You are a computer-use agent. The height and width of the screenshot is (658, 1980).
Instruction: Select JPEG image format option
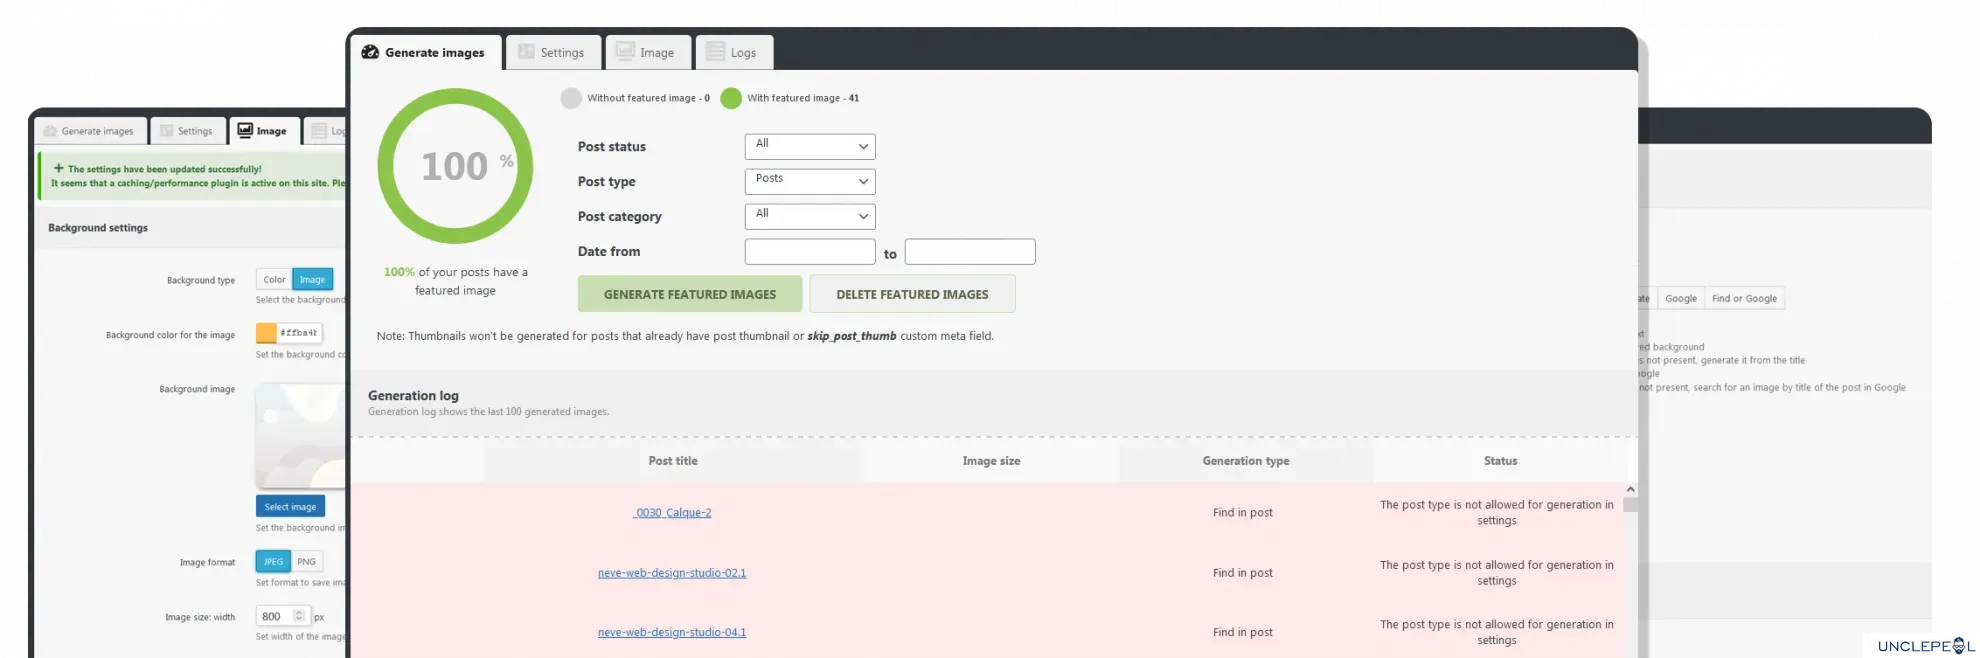pos(273,562)
